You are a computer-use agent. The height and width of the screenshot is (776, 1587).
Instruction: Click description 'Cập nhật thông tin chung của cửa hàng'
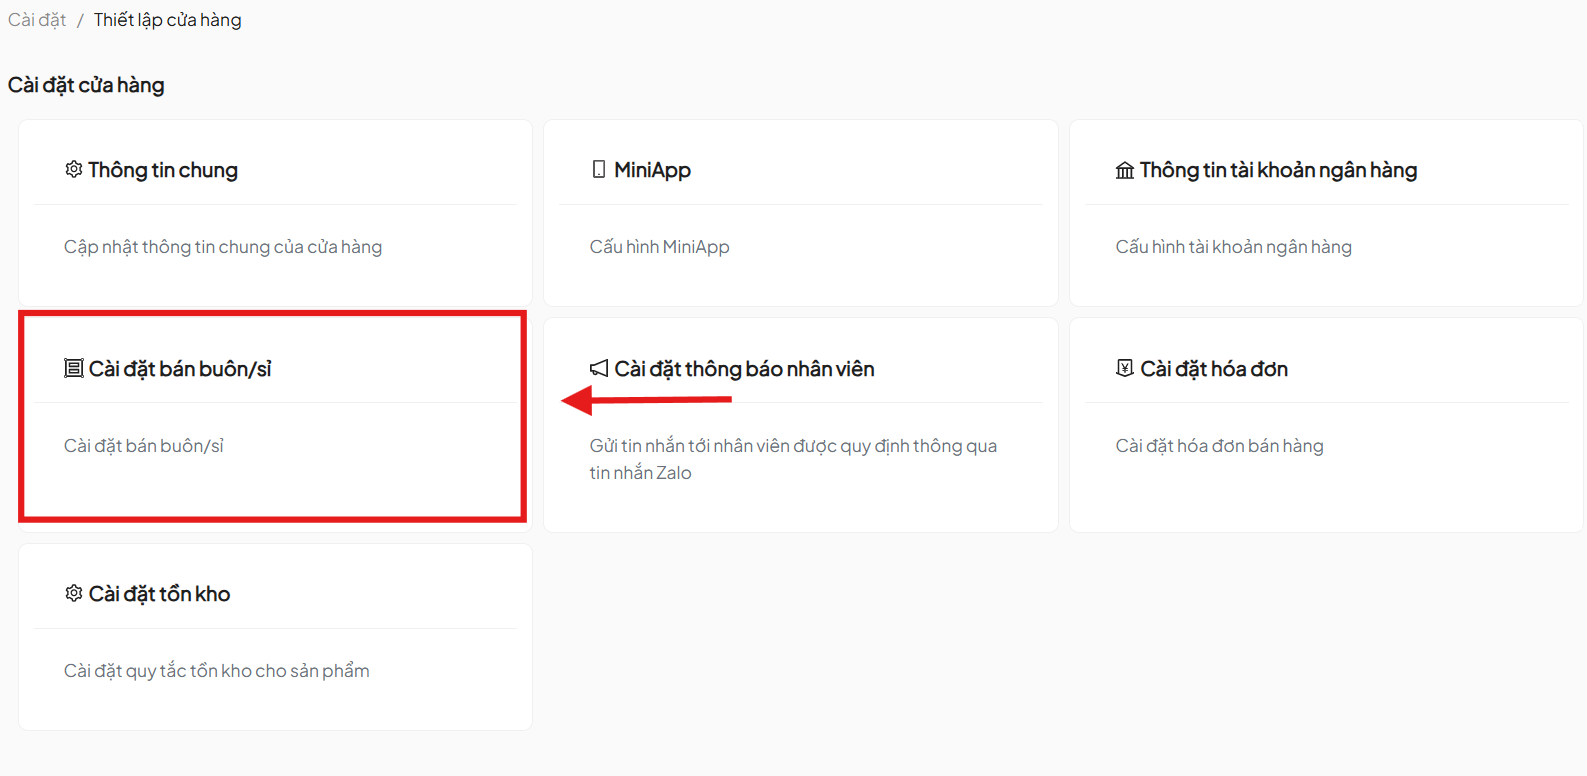(x=223, y=247)
